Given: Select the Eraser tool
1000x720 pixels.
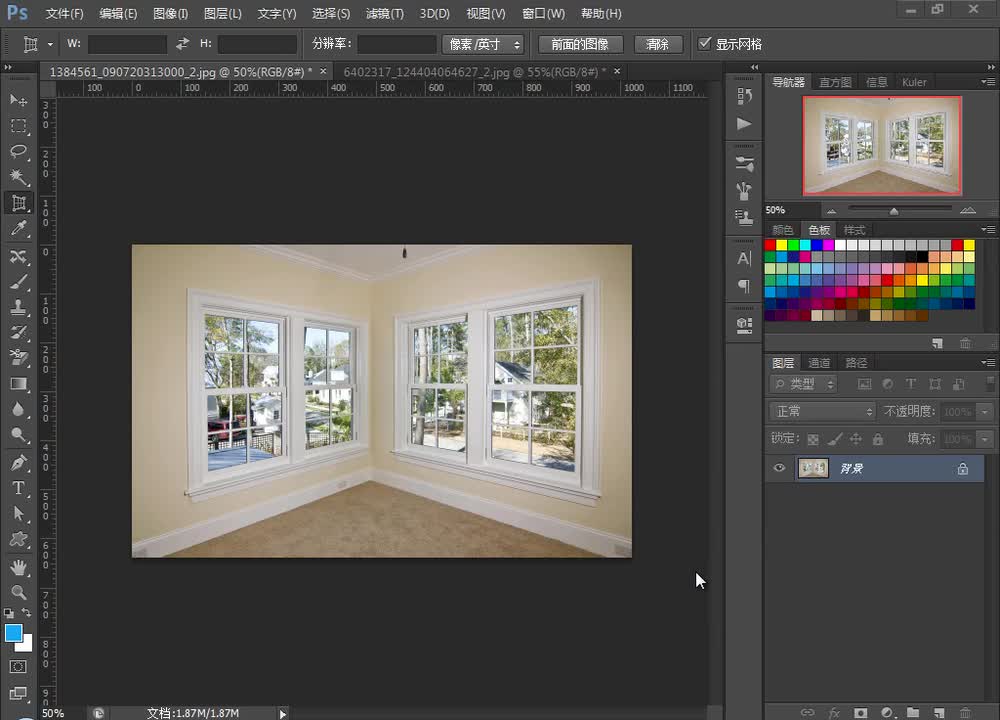Looking at the screenshot, I should (18, 358).
